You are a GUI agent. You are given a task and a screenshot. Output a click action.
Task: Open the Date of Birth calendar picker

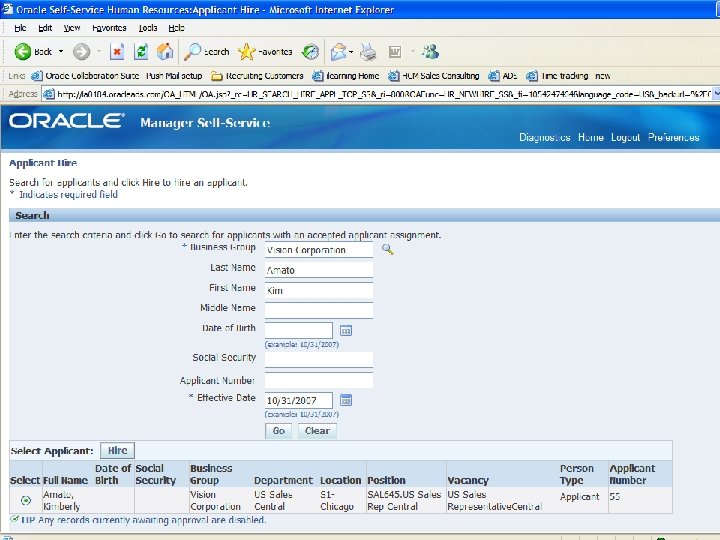[x=346, y=331]
